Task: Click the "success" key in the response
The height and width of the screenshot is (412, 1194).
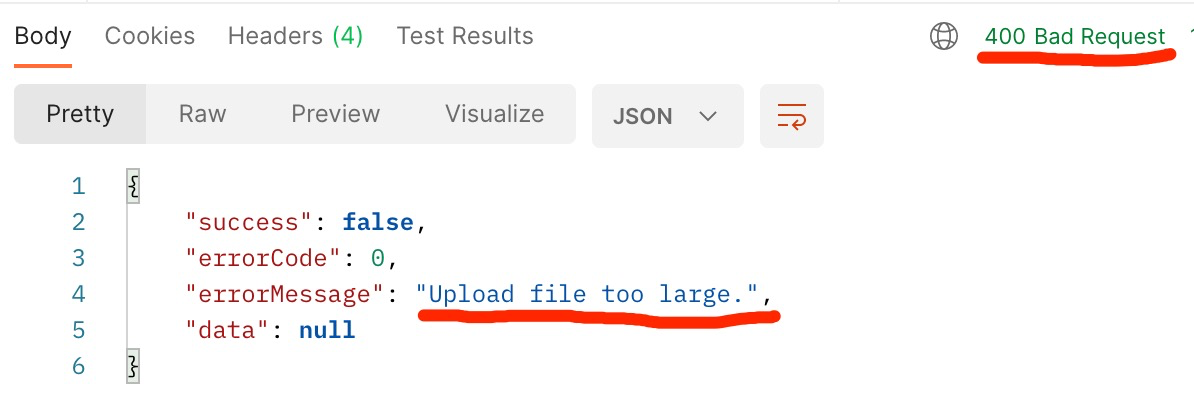Action: point(250,222)
